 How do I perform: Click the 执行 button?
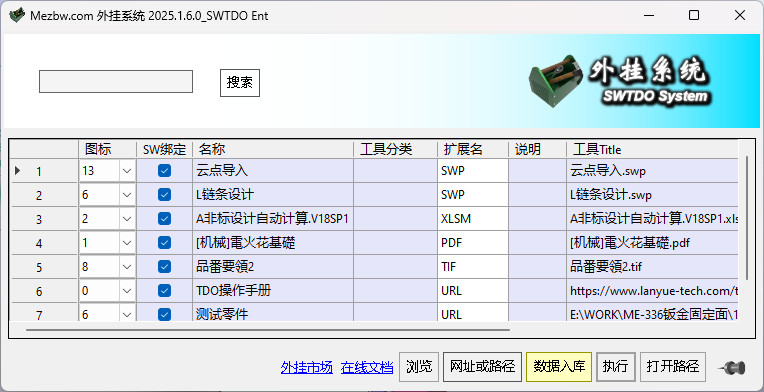(616, 367)
